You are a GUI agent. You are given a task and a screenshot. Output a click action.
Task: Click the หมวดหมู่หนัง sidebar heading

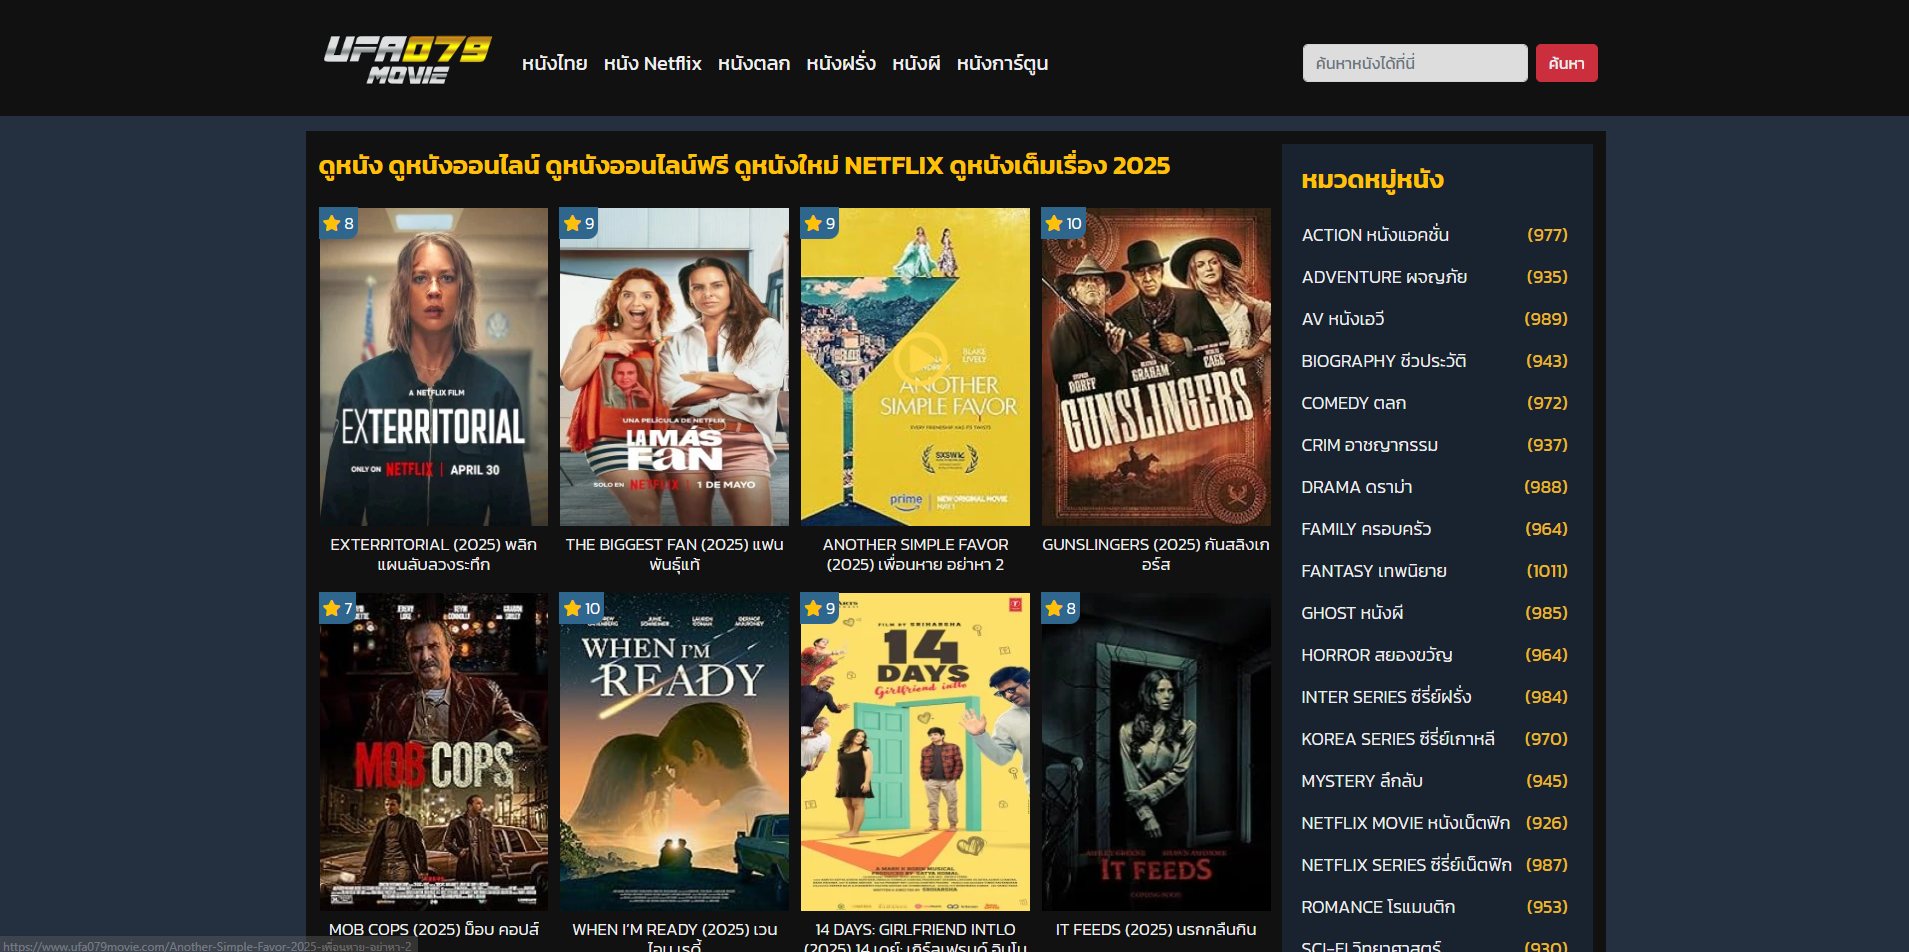[1372, 180]
